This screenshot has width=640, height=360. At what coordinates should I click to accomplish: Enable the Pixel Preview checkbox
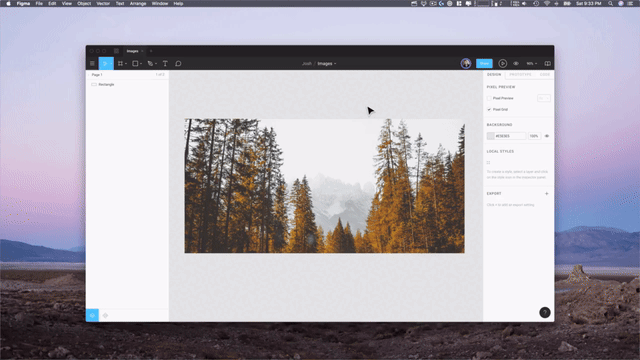coord(489,98)
